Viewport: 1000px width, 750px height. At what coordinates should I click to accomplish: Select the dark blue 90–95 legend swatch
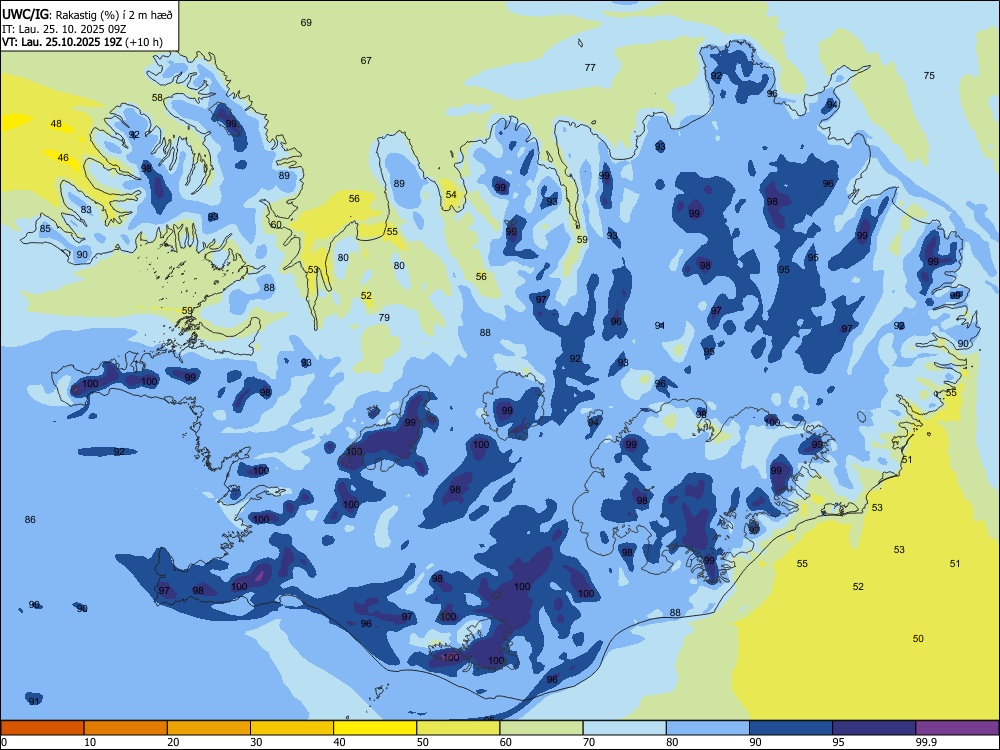pyautogui.click(x=791, y=728)
